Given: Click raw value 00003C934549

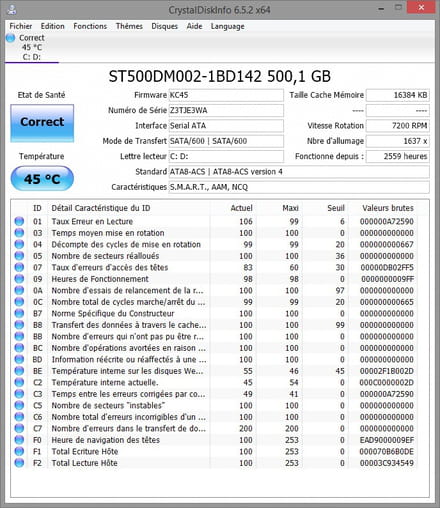Looking at the screenshot, I should click(387, 463).
